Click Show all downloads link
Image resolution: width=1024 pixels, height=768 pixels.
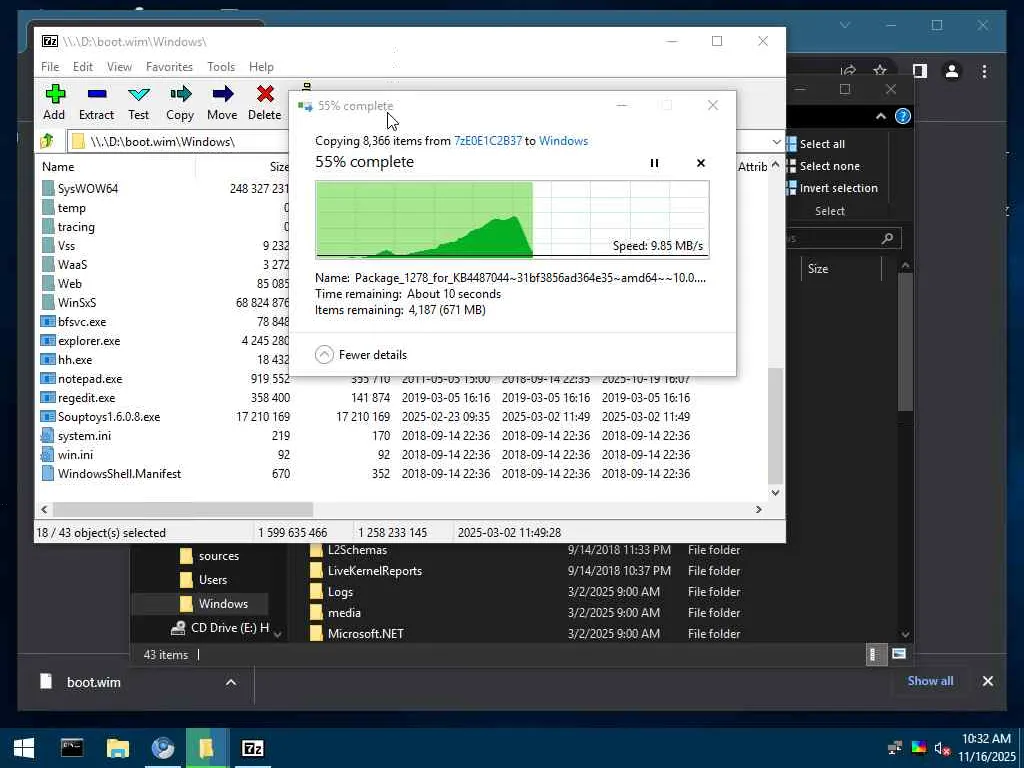[x=930, y=680]
